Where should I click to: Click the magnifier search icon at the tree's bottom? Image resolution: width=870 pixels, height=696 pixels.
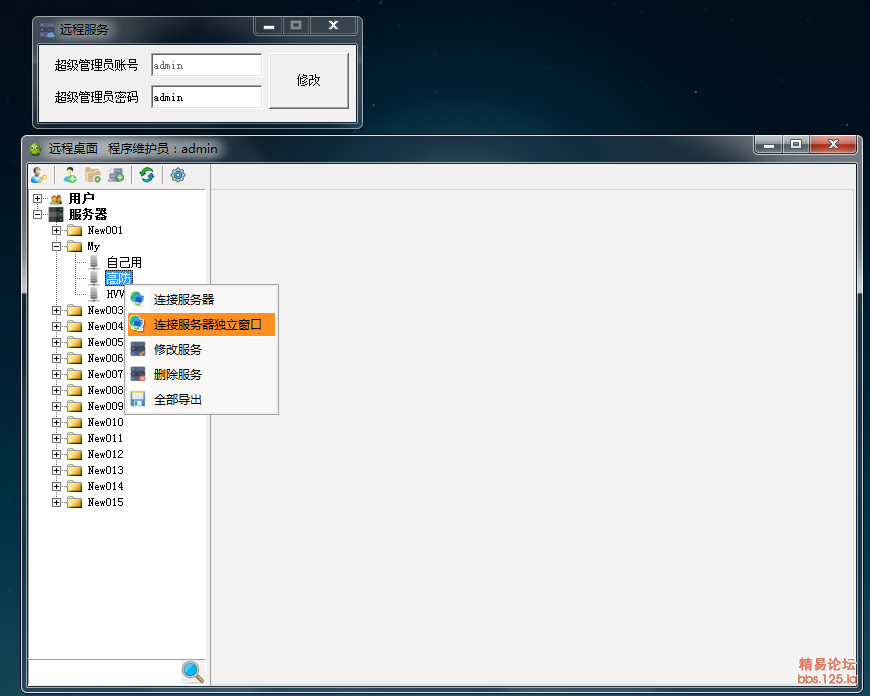[193, 672]
